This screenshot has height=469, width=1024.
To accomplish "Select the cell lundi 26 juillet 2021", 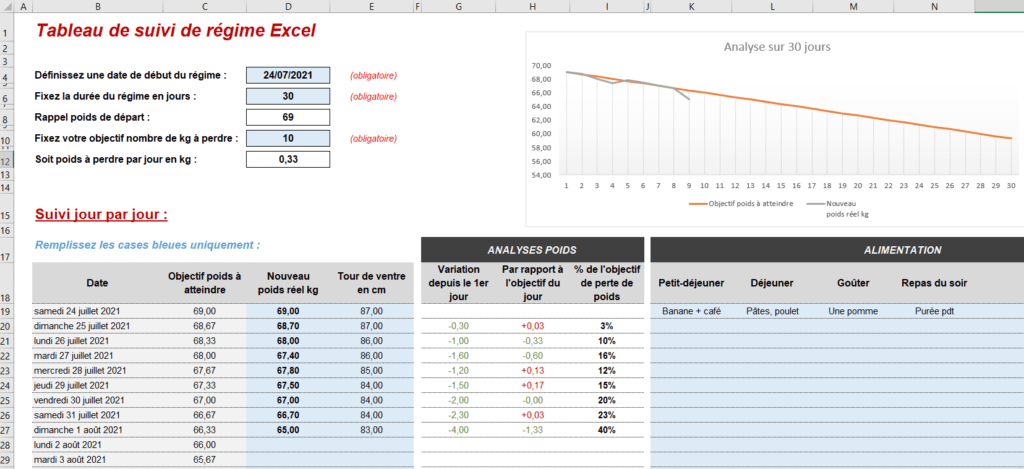I will 97,341.
